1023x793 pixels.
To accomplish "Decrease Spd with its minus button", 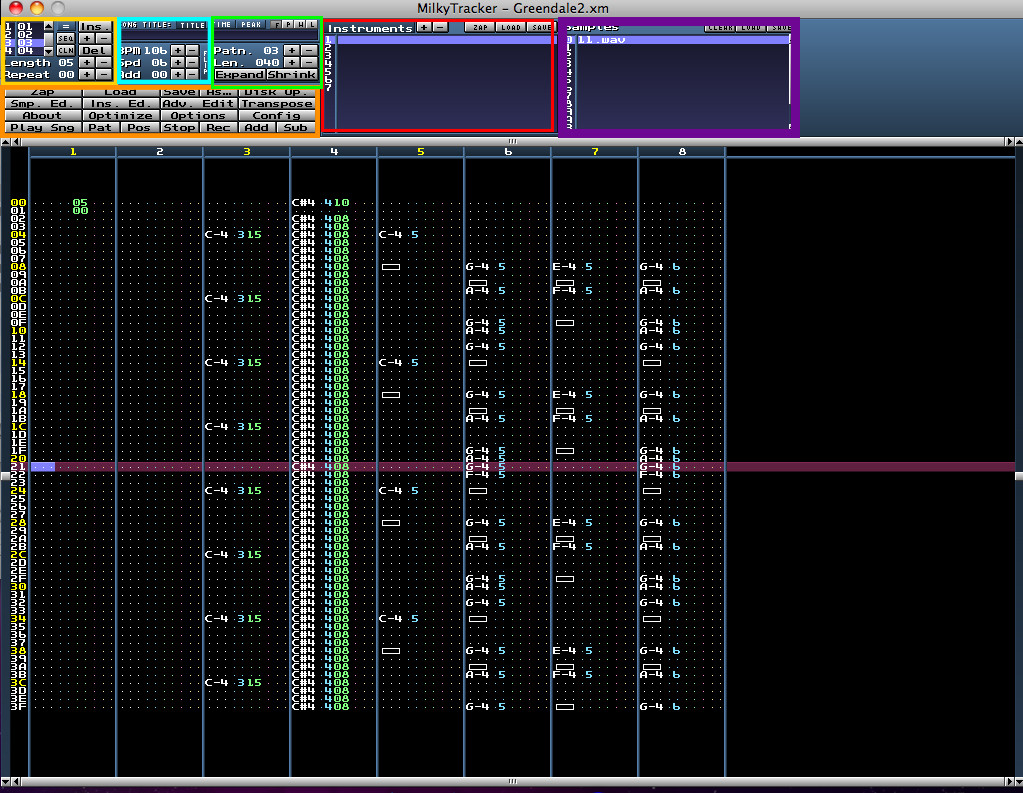I will 192,63.
